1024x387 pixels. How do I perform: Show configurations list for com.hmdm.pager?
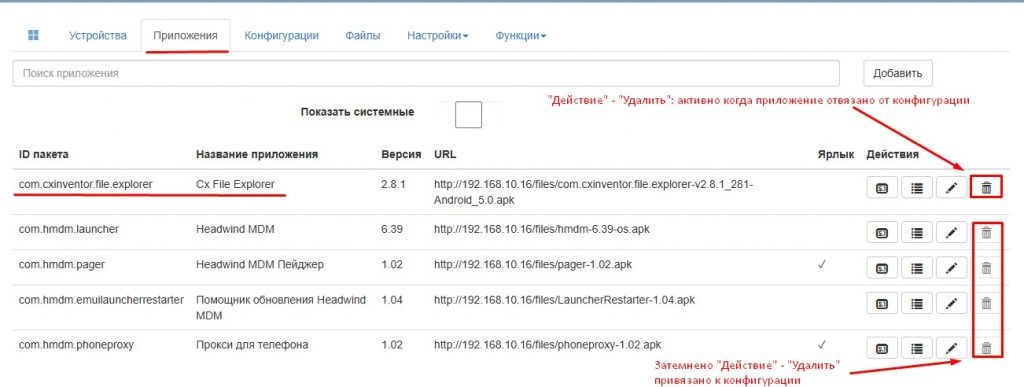coord(917,268)
